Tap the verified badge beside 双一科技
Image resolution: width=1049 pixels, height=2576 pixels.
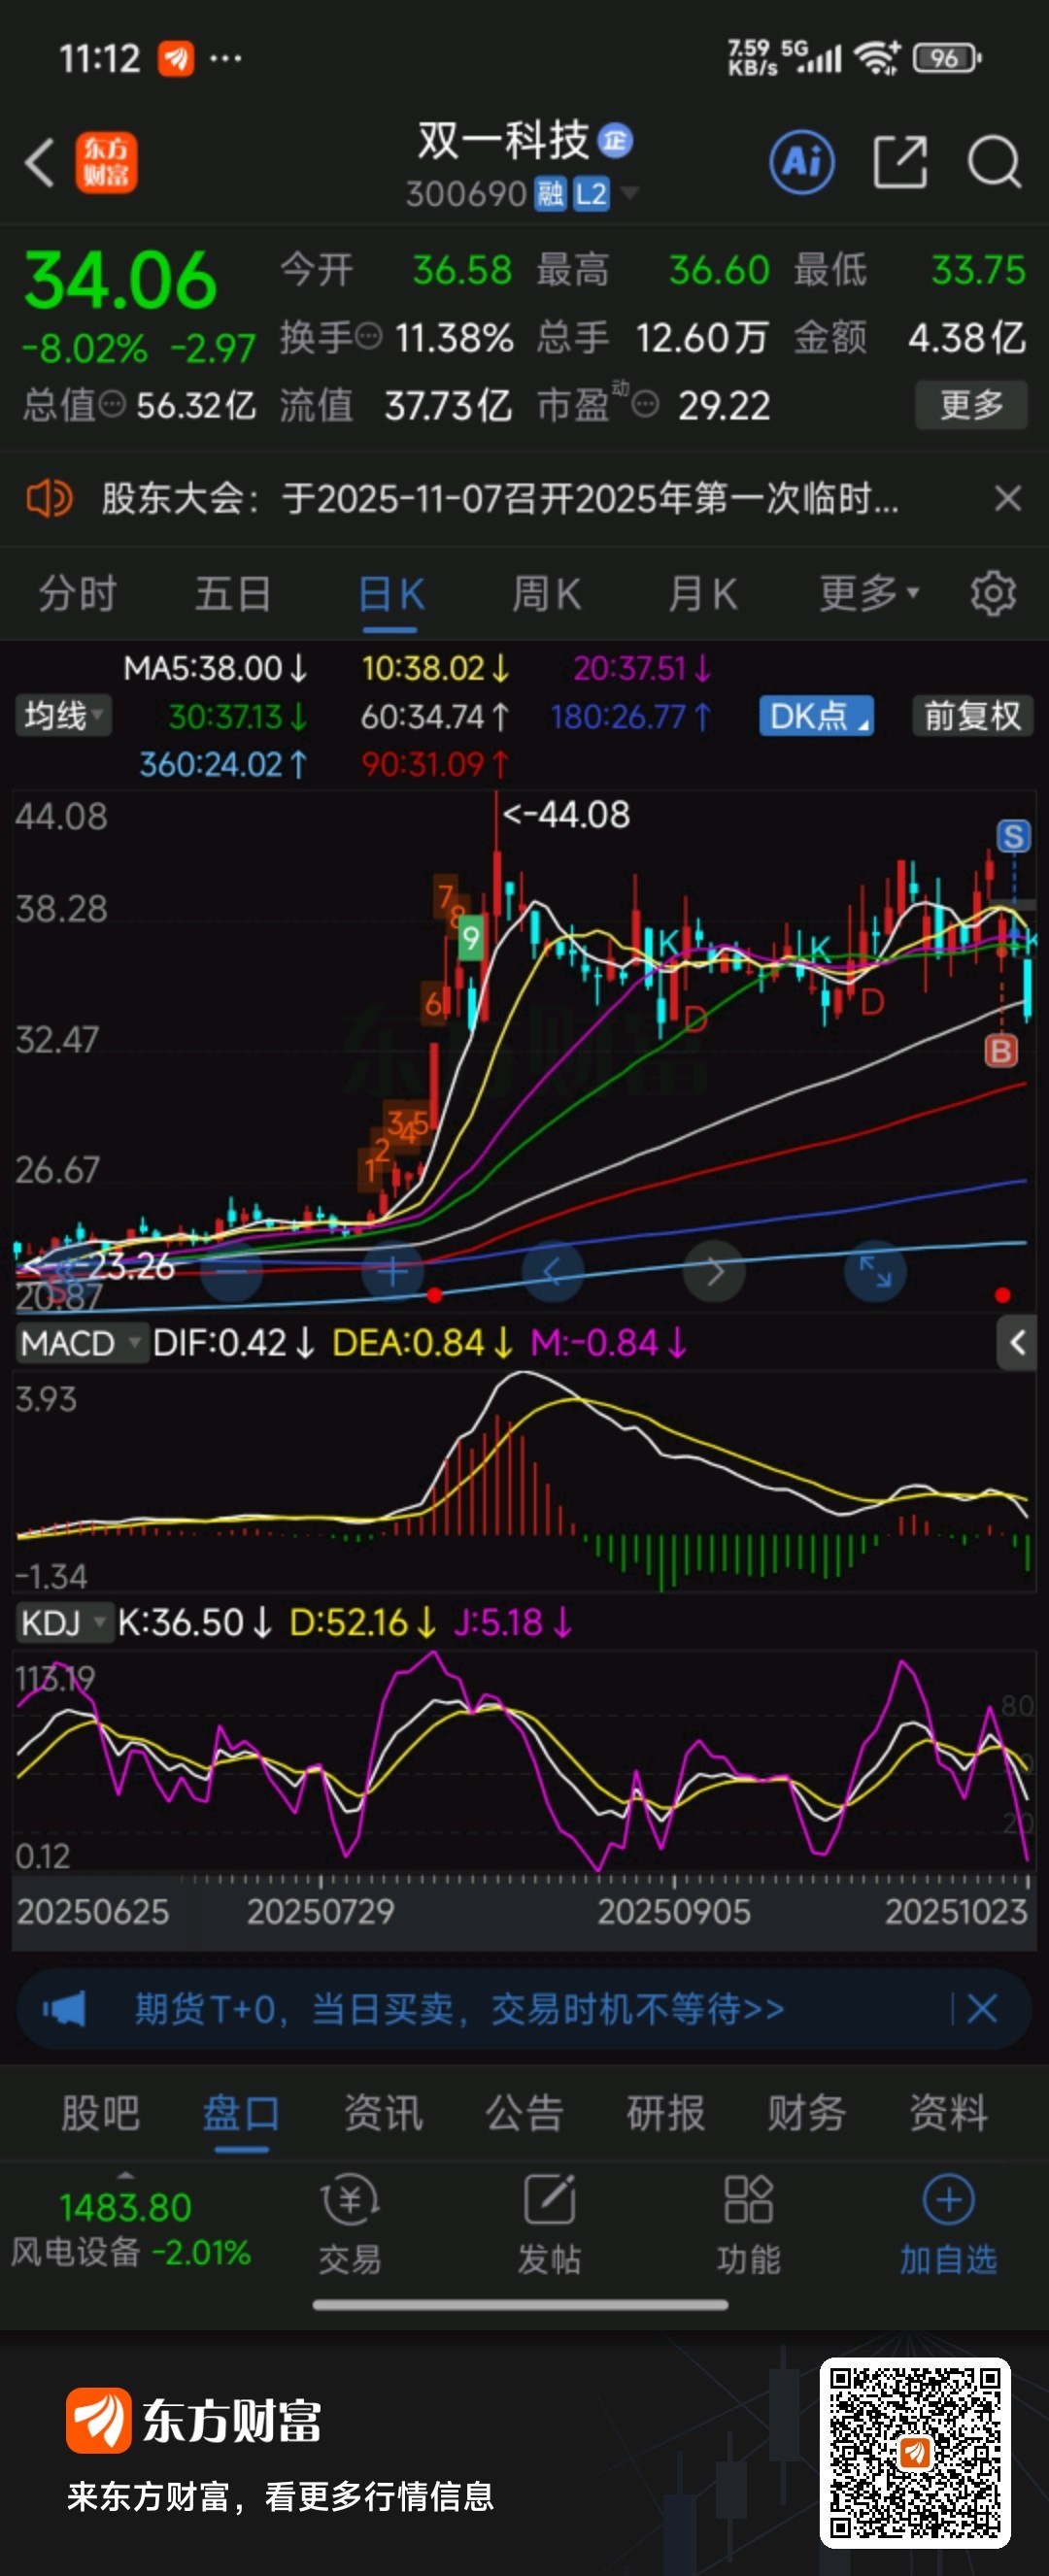(x=615, y=141)
